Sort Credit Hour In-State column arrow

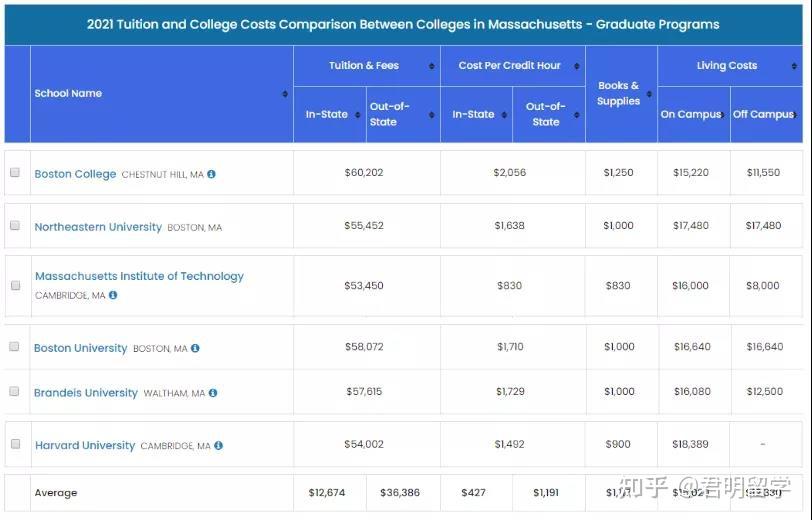tap(504, 114)
